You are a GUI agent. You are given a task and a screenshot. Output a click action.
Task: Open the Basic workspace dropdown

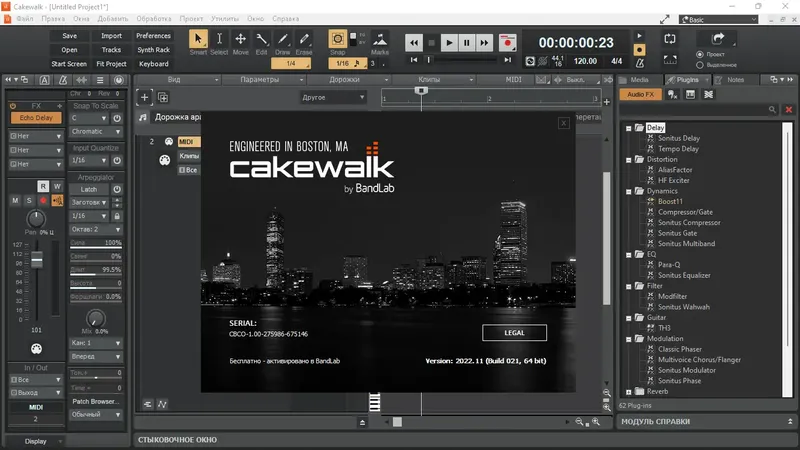coord(718,19)
